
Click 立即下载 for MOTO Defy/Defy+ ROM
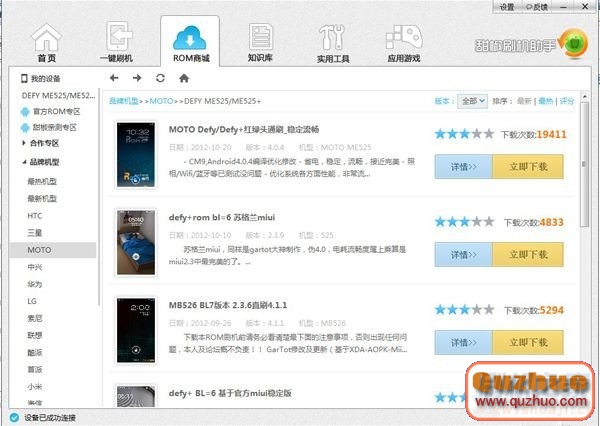528,166
